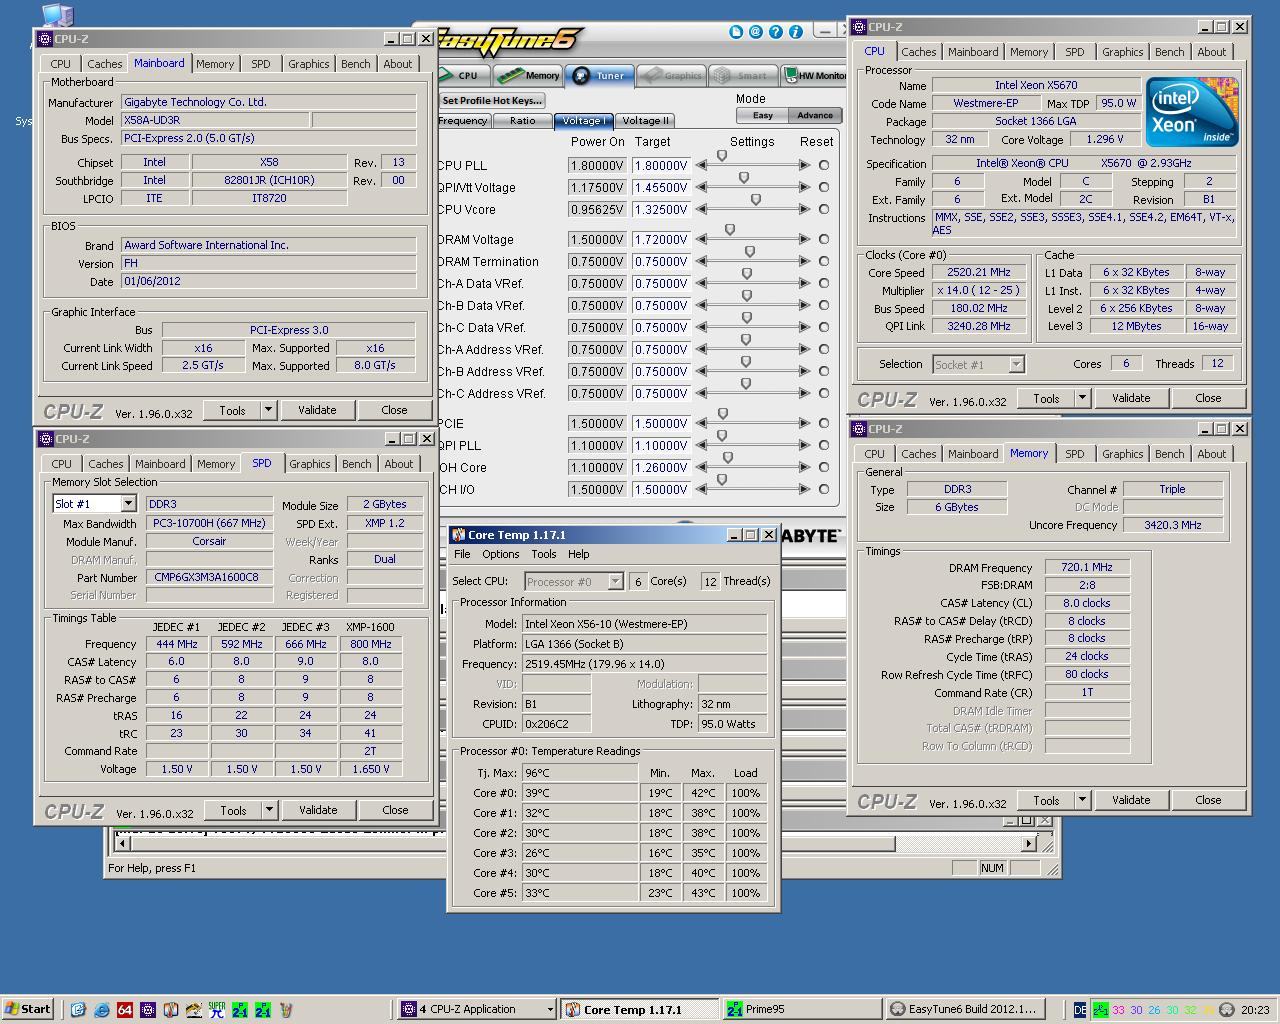
Task: Click the EasyTune6 info 'i' icon
Action: coord(797,32)
